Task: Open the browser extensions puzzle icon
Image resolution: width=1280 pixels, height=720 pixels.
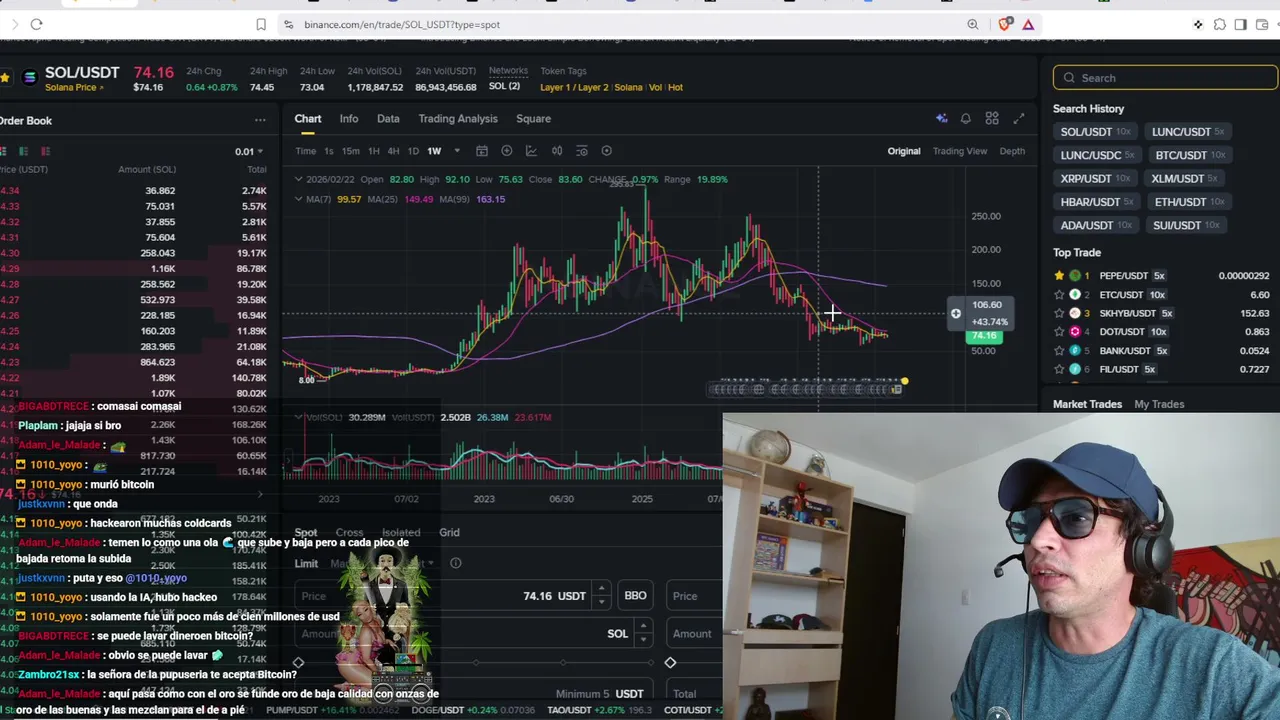Action: click(1219, 24)
